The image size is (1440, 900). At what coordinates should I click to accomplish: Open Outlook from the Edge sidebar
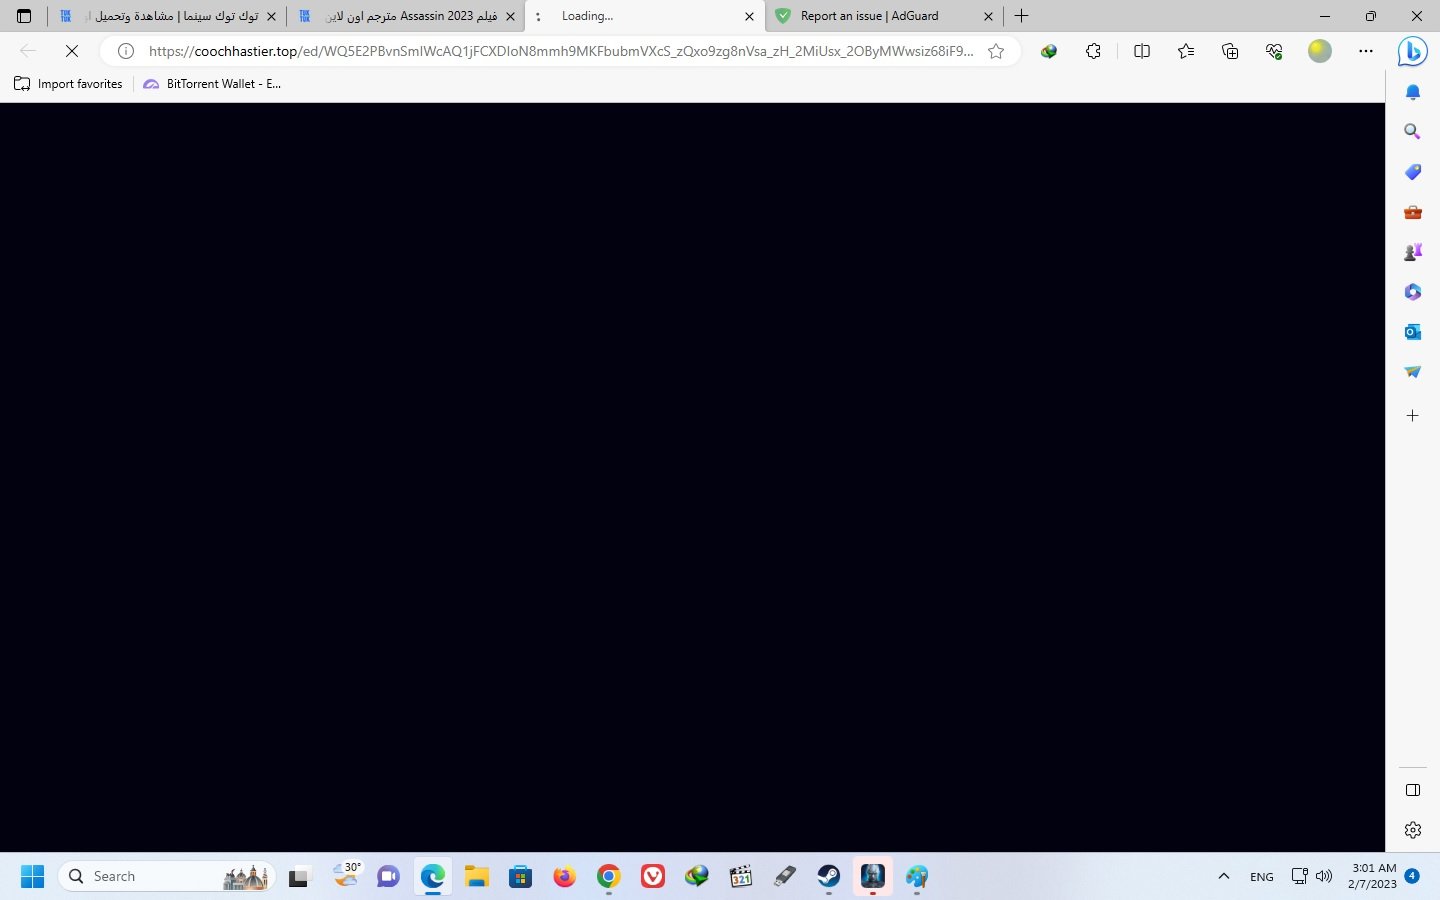pos(1412,331)
